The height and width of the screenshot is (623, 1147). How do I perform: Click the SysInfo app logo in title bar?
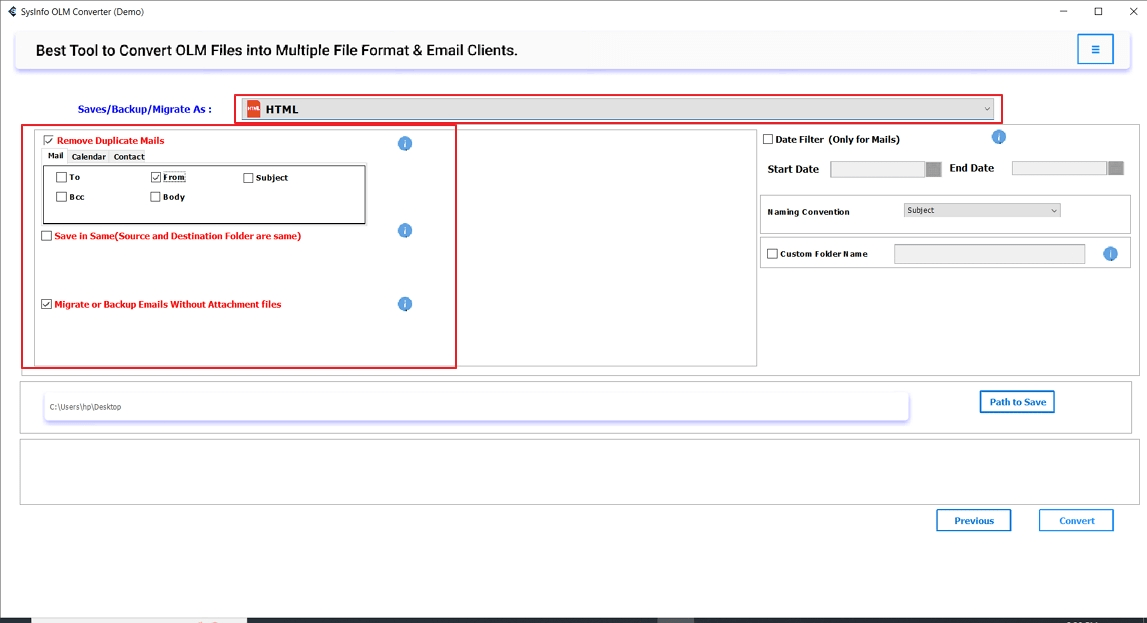tap(12, 12)
